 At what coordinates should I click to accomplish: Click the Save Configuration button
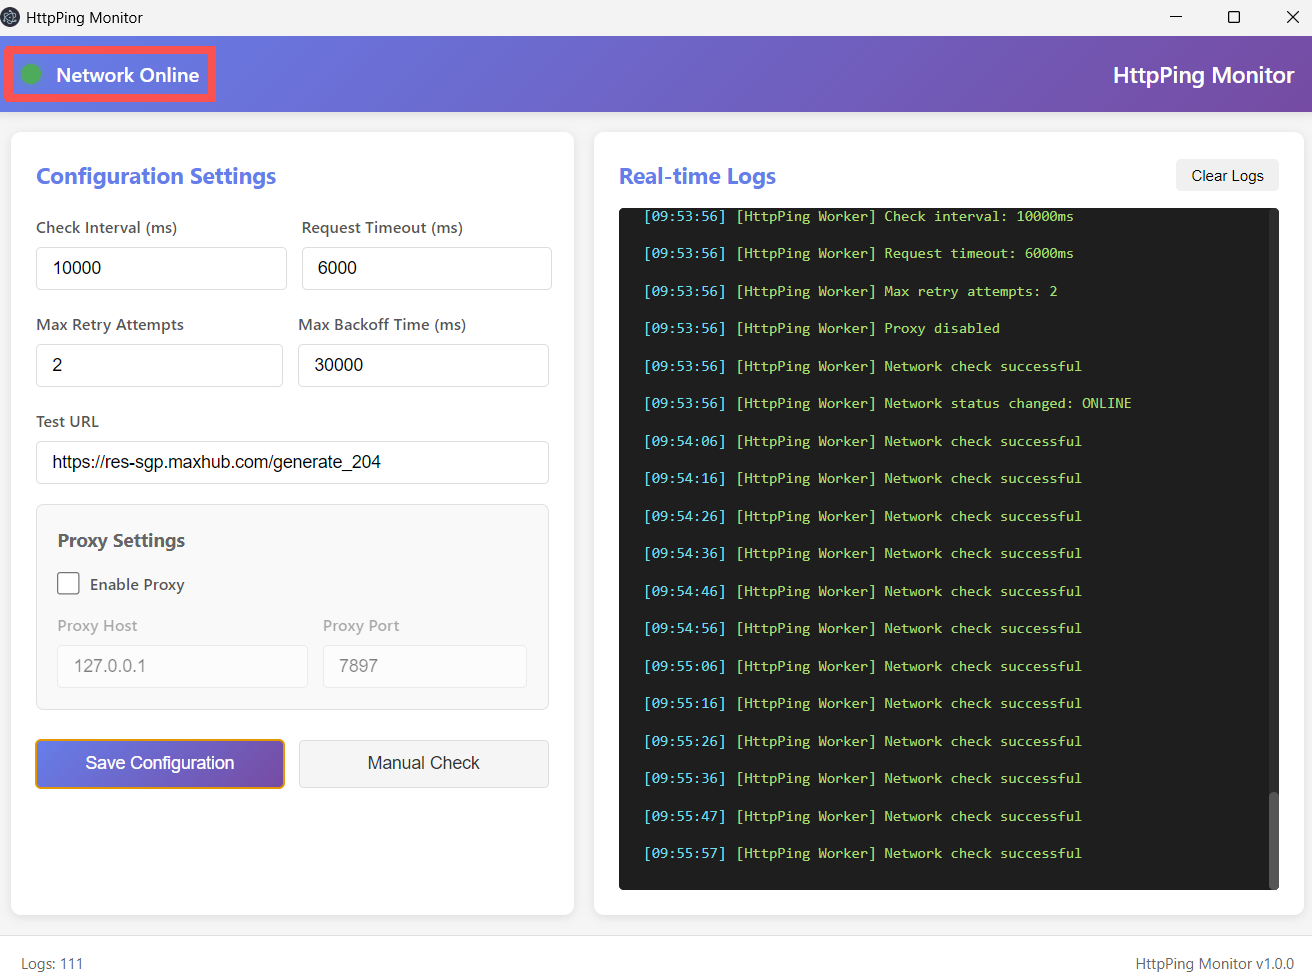pos(160,764)
